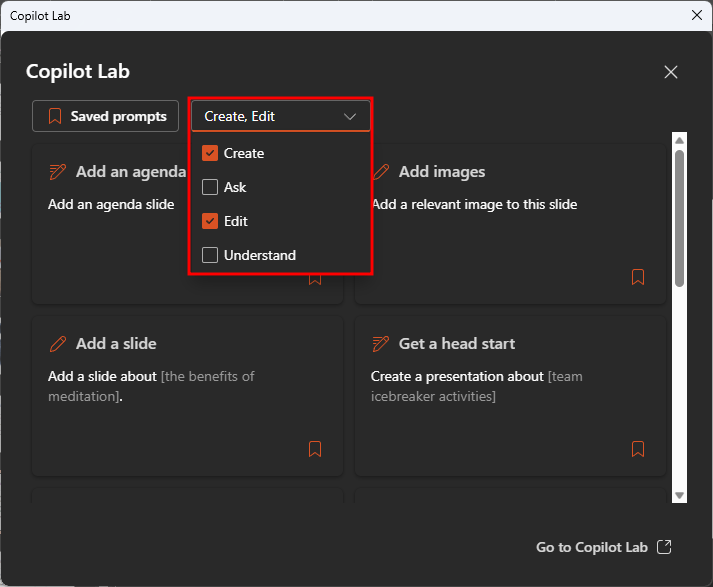Click the Copilot Lab heading

point(78,71)
